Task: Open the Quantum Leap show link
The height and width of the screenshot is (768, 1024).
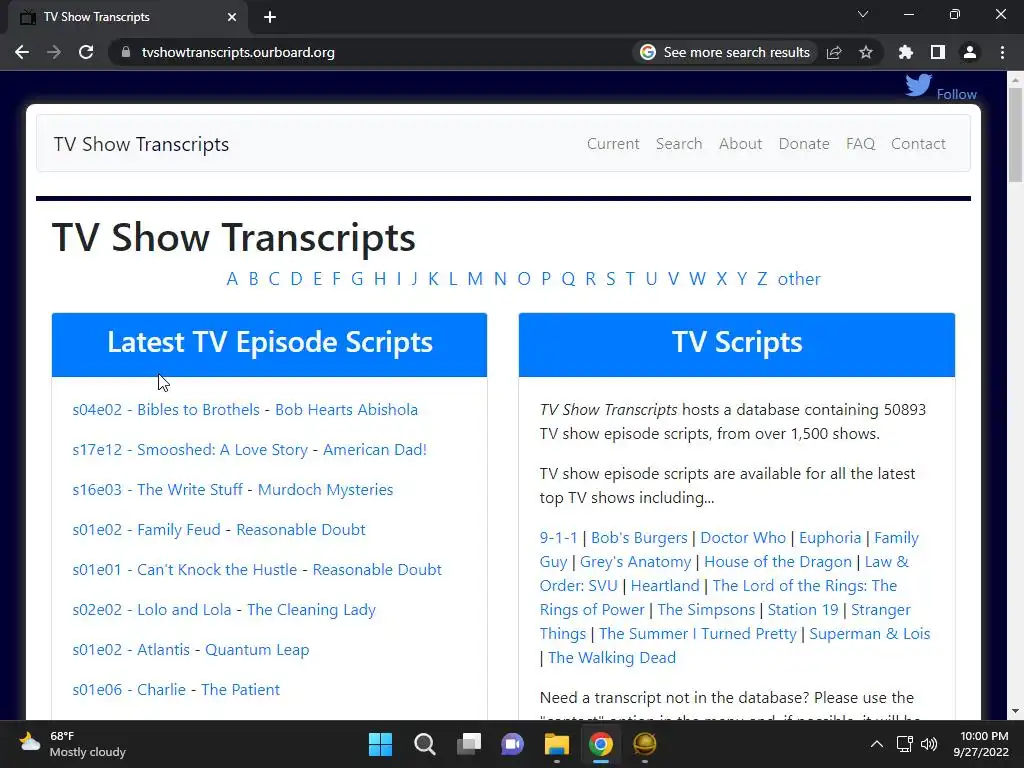Action: click(x=257, y=649)
